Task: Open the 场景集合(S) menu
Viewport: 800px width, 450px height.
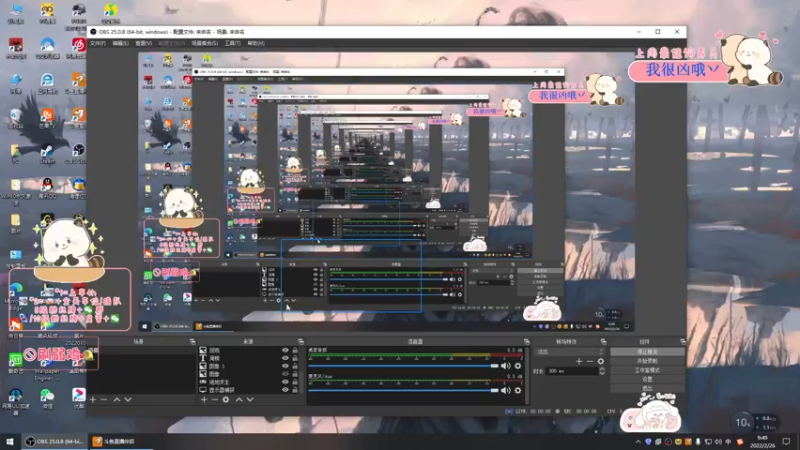Action: [205, 43]
